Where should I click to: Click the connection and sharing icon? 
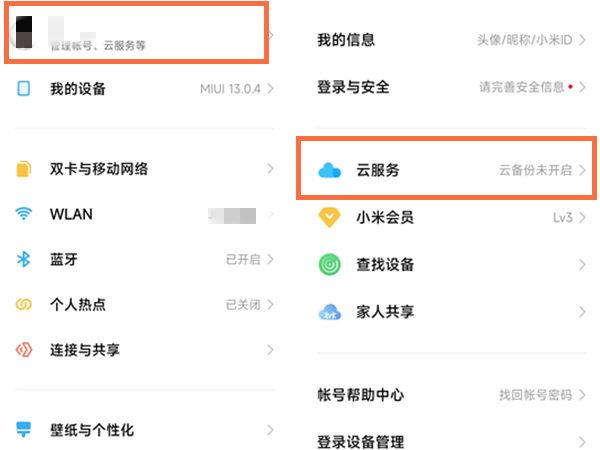25,350
